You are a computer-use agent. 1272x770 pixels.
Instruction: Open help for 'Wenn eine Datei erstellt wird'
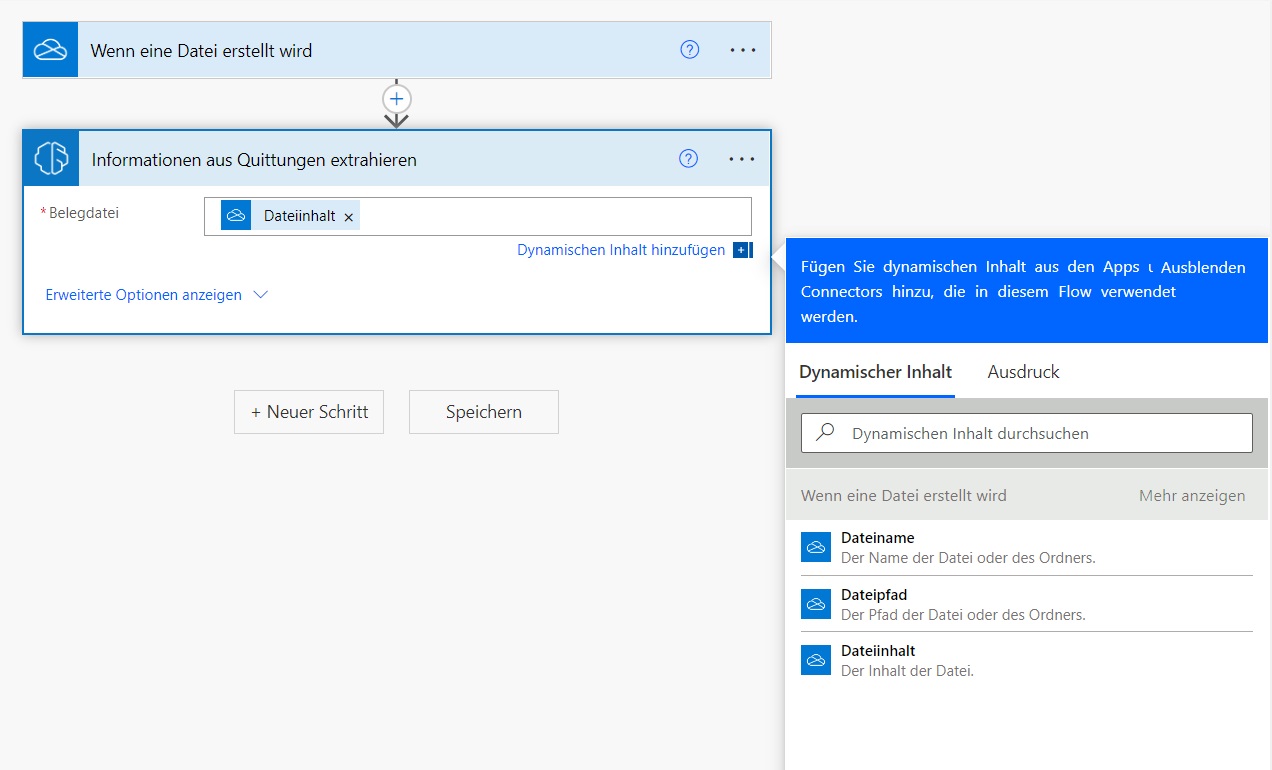tap(689, 50)
